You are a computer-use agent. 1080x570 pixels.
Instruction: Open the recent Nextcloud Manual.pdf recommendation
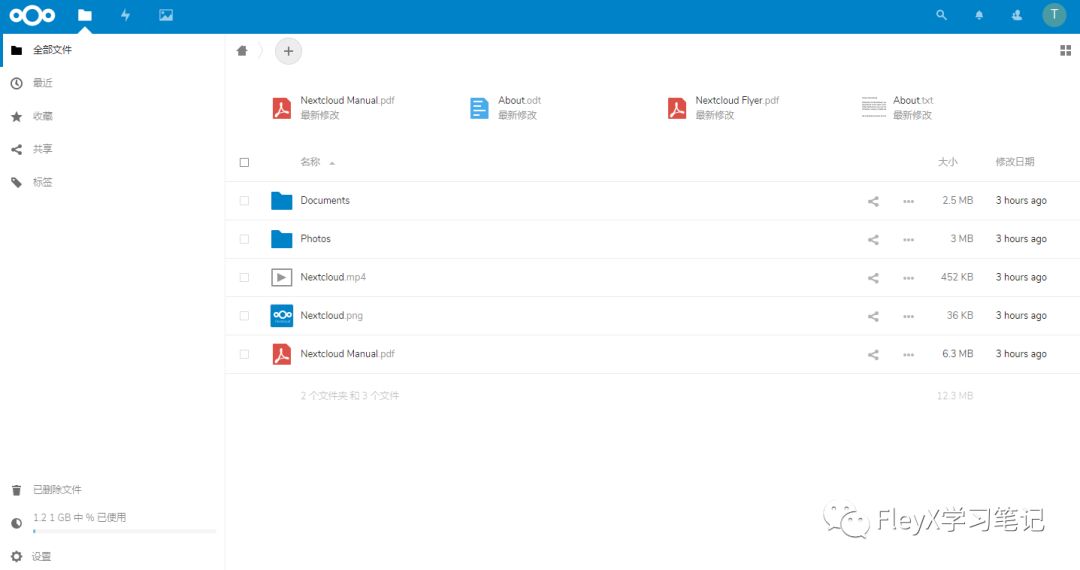pyautogui.click(x=333, y=107)
